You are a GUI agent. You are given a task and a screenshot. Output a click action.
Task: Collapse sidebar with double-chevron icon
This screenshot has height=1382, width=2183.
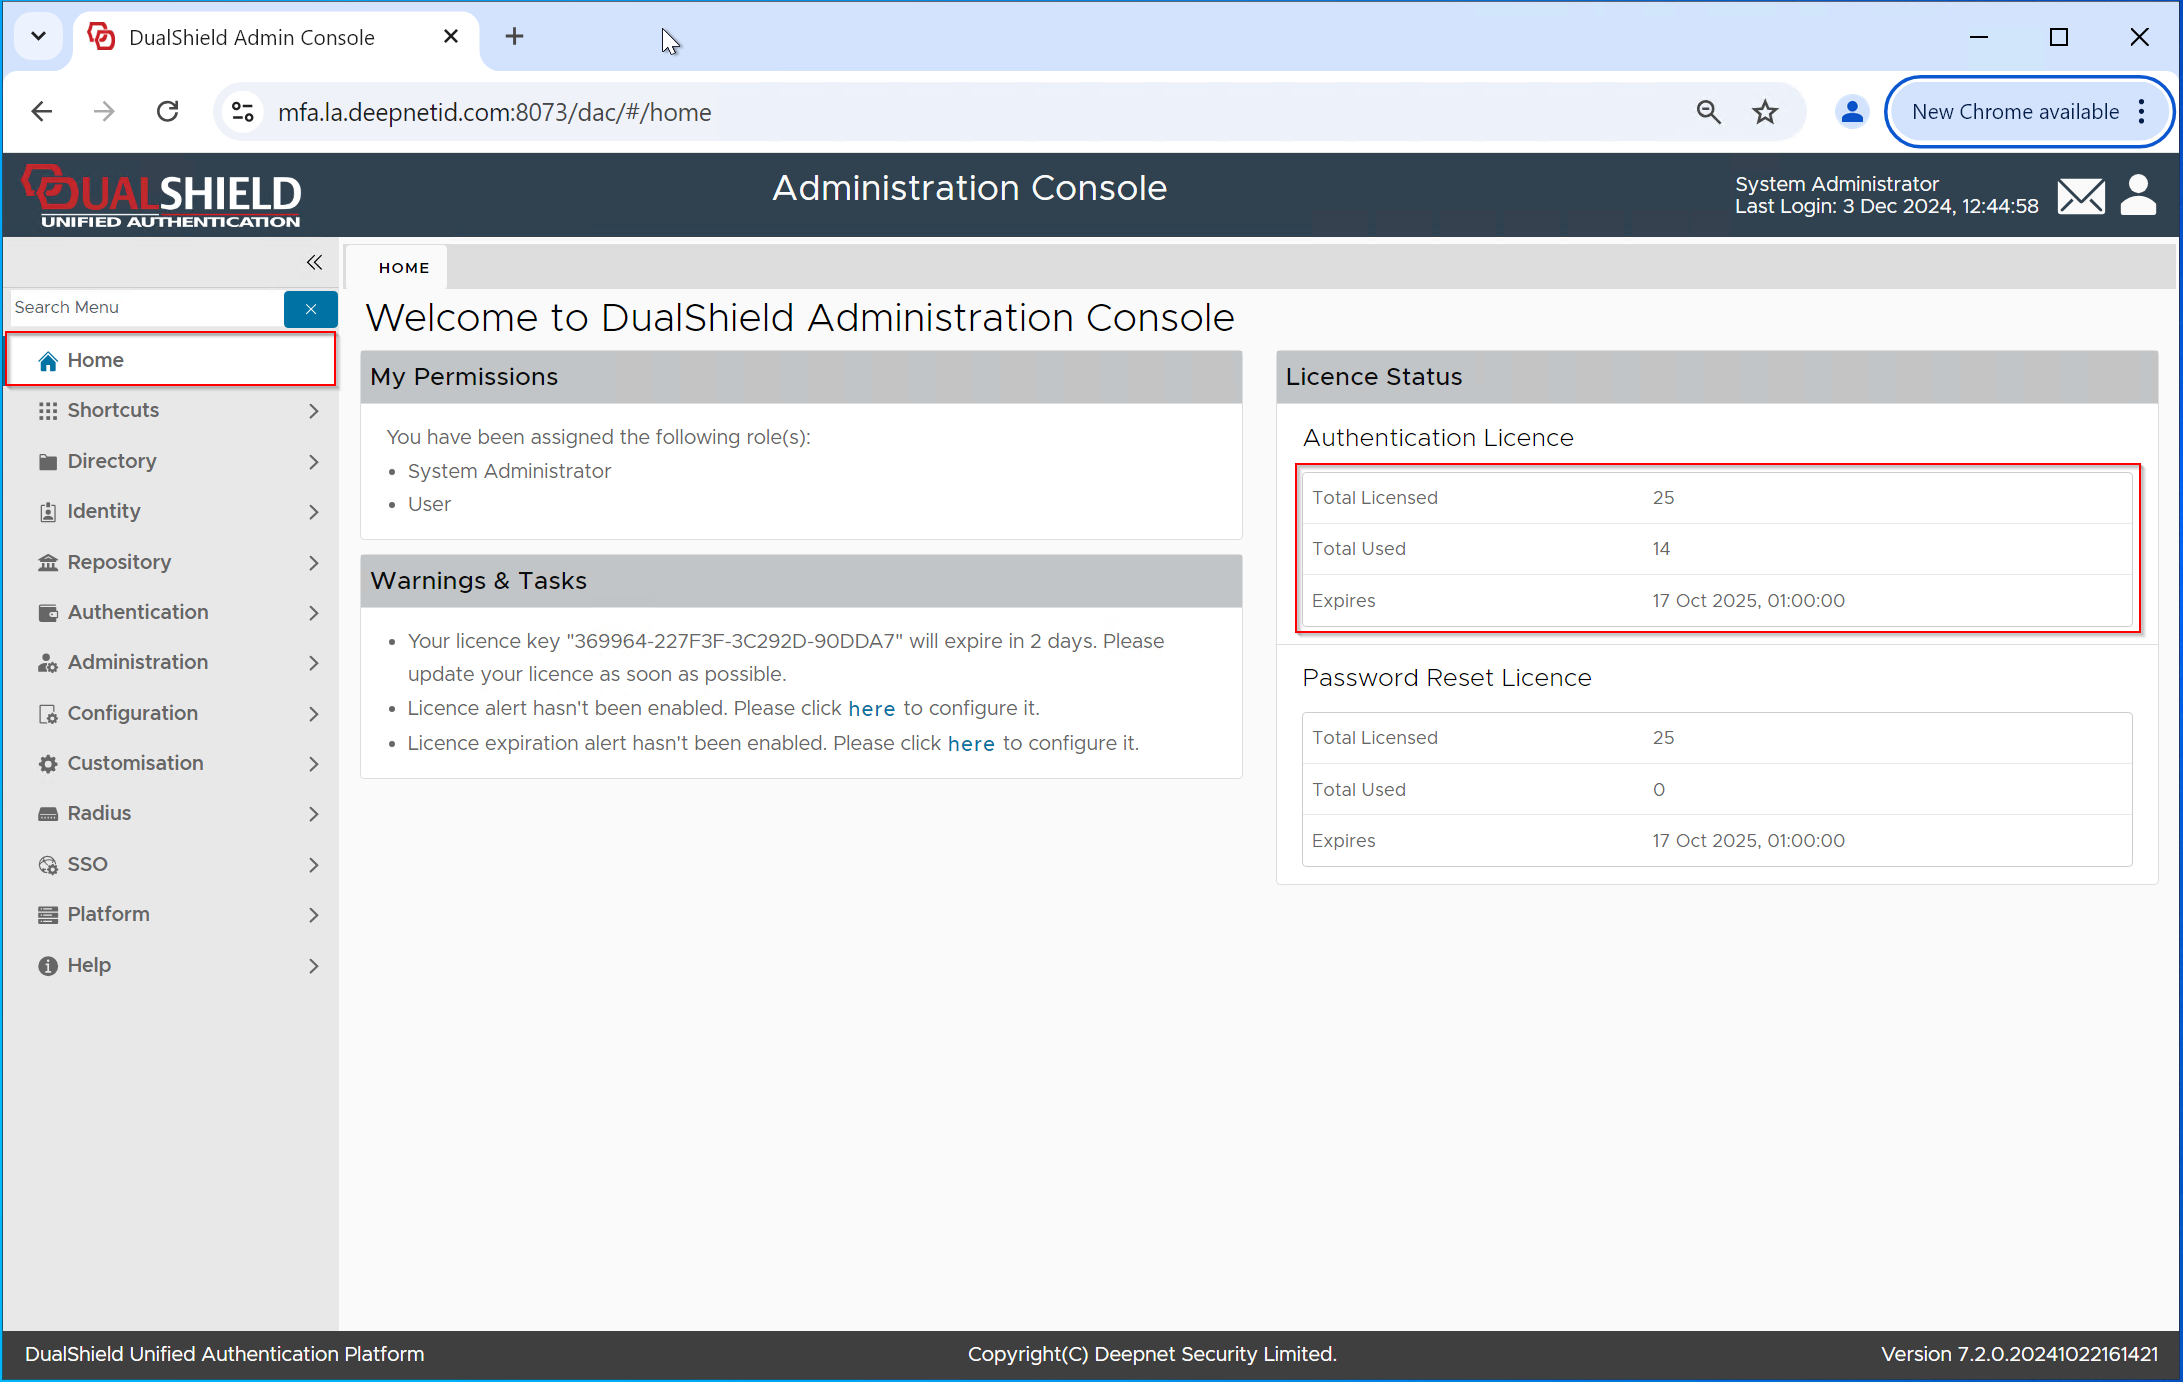[314, 262]
